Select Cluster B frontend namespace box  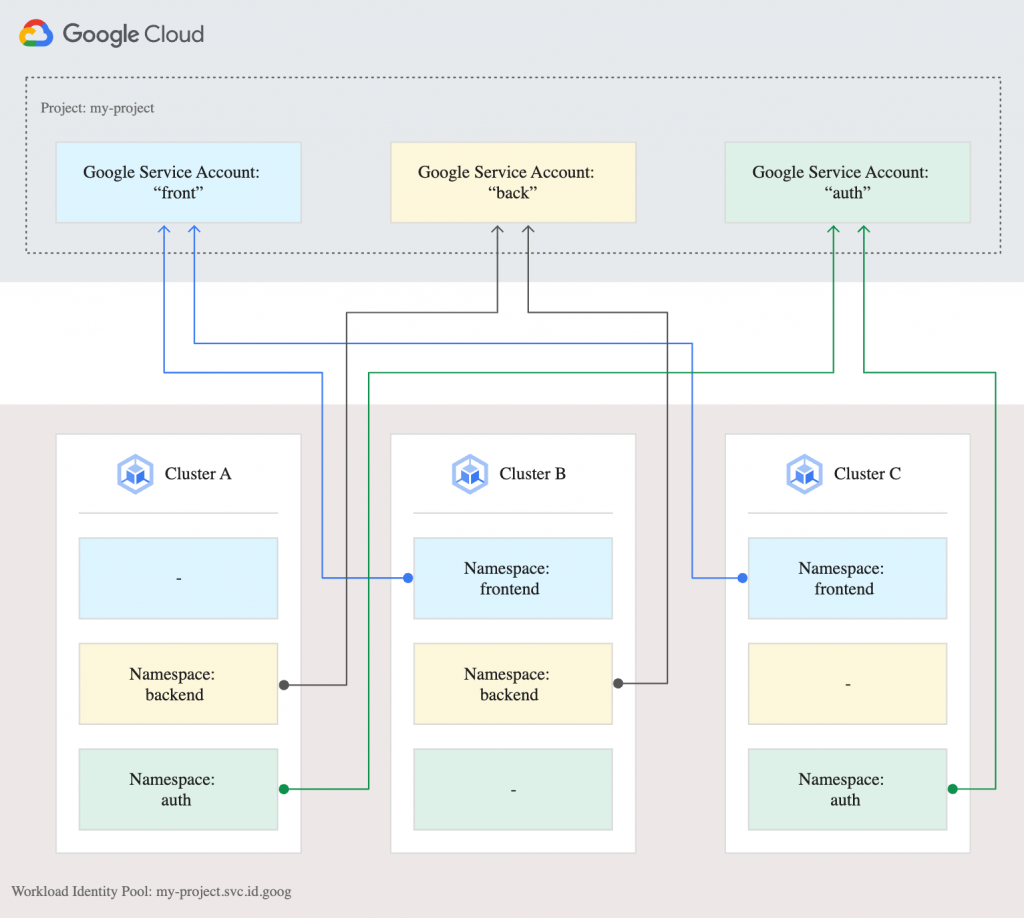[x=513, y=578]
